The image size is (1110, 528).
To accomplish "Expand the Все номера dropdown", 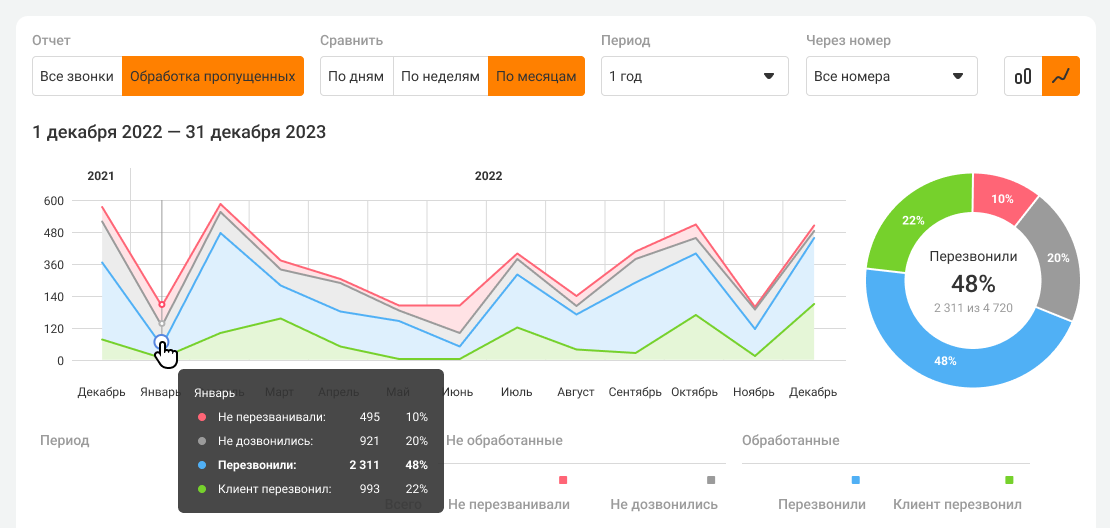I will [x=891, y=76].
